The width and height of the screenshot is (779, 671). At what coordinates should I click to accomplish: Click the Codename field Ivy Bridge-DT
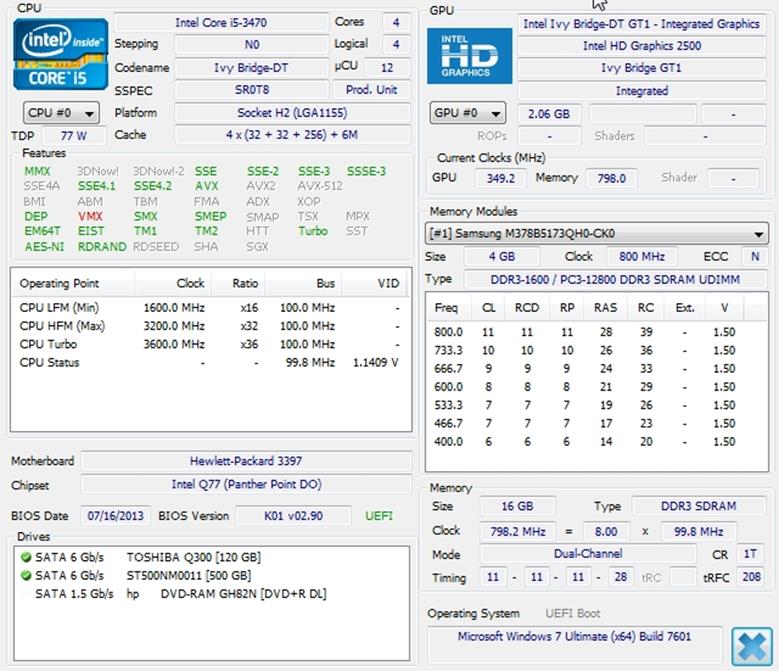tap(252, 68)
